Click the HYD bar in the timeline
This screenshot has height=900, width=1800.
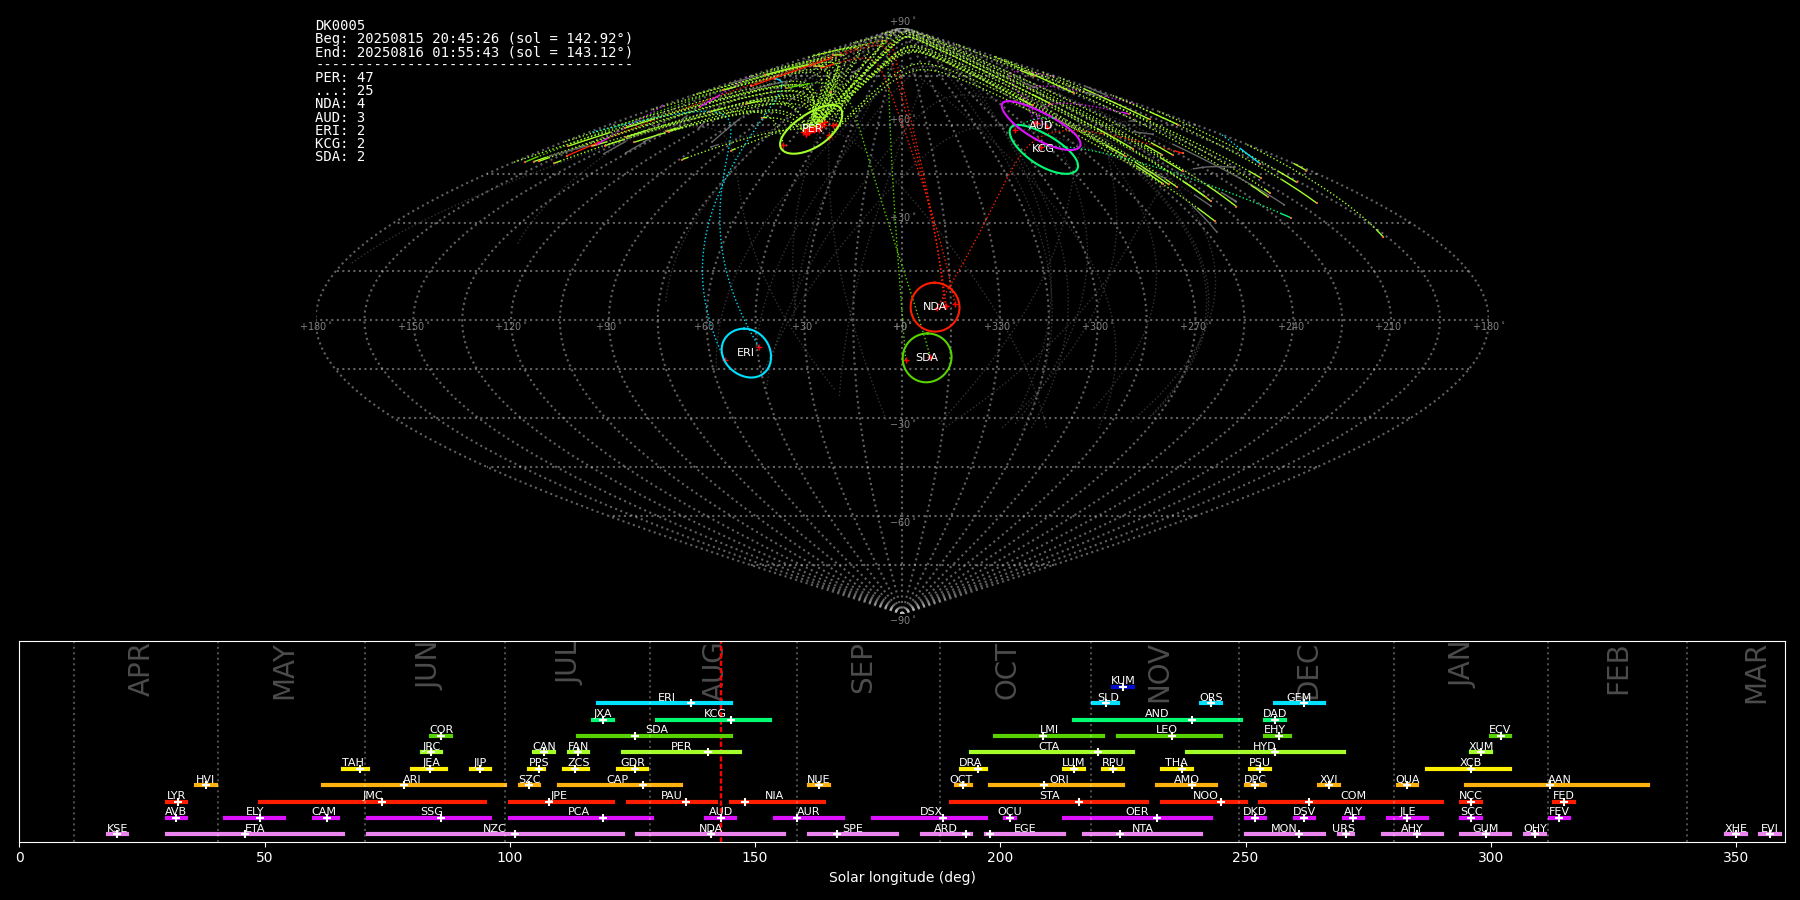[x=1265, y=752]
